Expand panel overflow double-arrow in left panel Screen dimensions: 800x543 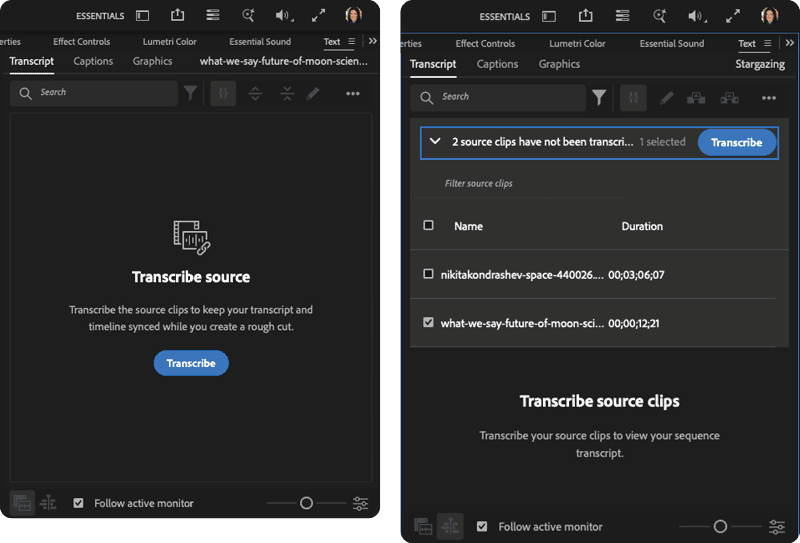[373, 41]
